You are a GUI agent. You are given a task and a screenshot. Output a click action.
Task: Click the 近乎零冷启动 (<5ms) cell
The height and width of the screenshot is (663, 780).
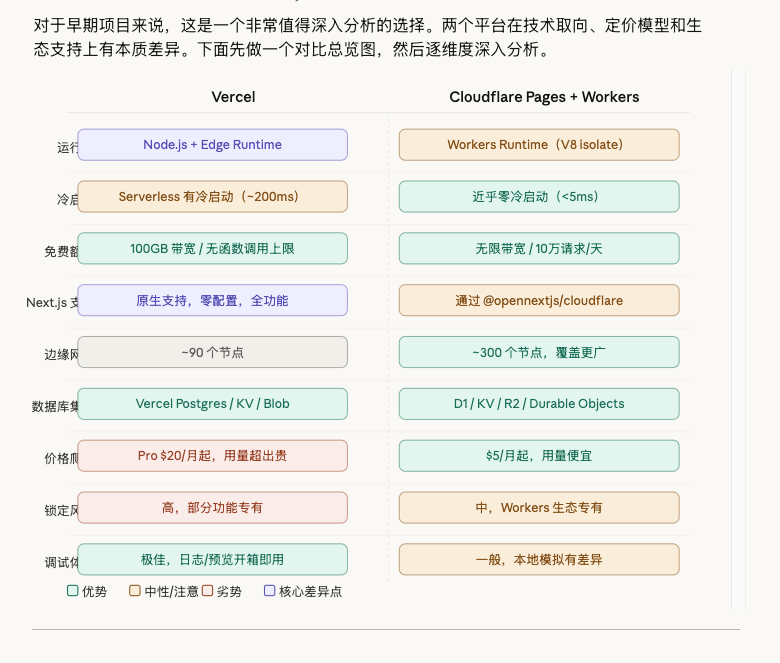(x=539, y=196)
